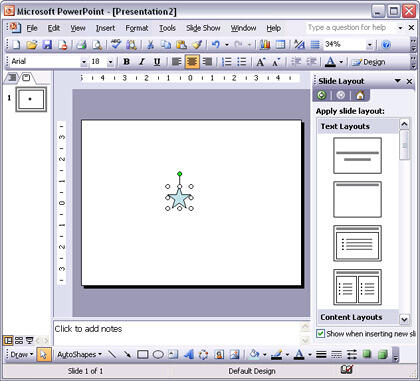Screen dimensions: 420x381
Task: Insert a table with the table icon
Action: 280,44
